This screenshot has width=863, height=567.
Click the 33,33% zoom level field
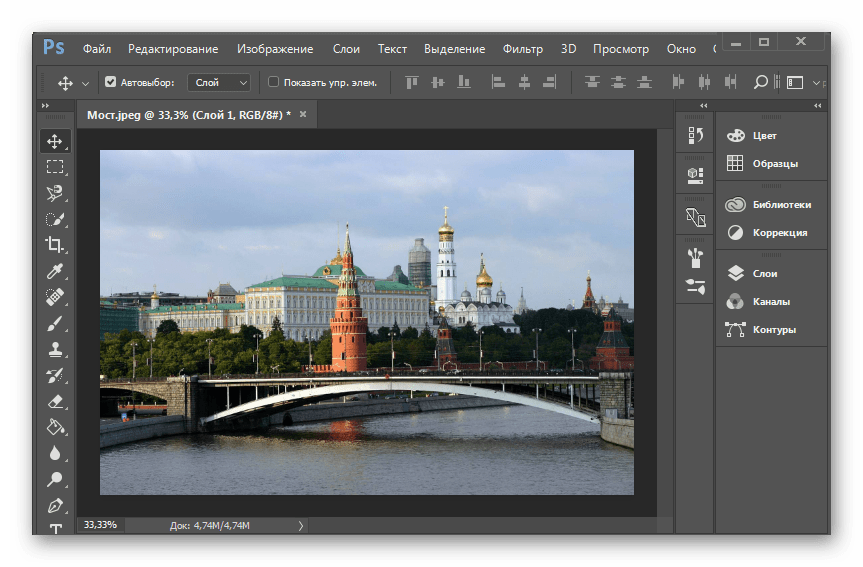100,524
